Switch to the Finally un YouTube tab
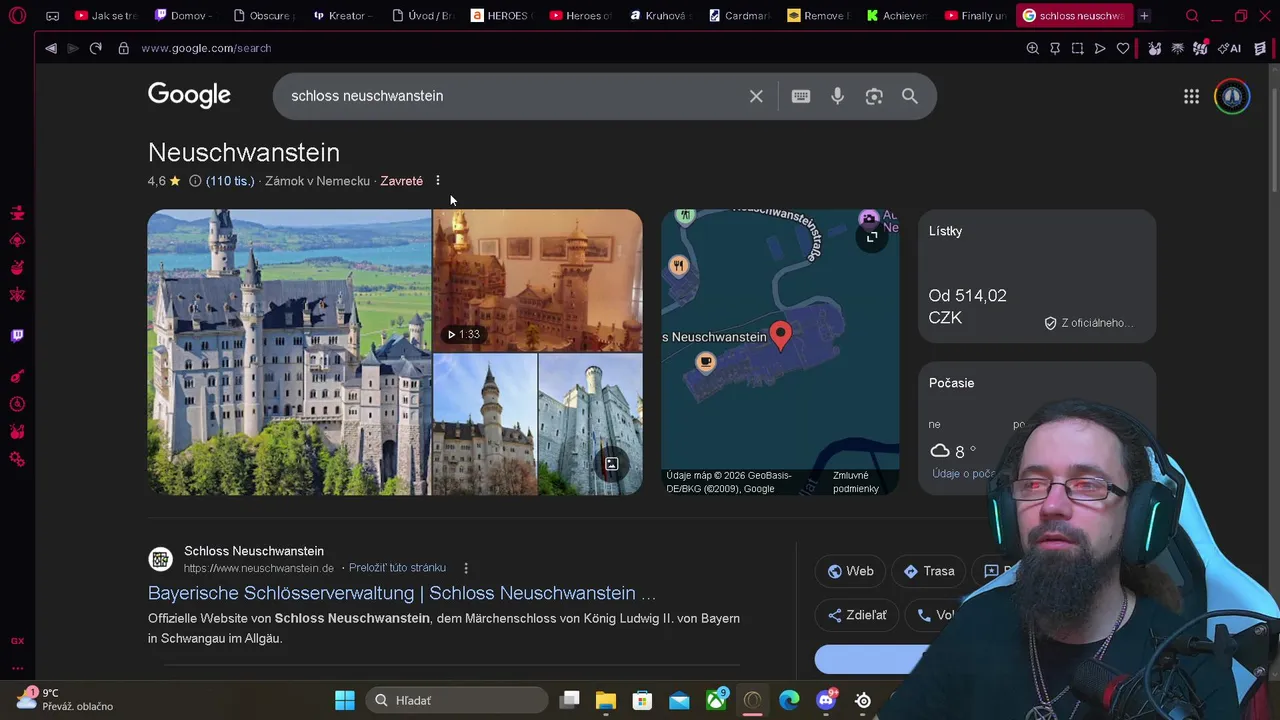 point(977,16)
